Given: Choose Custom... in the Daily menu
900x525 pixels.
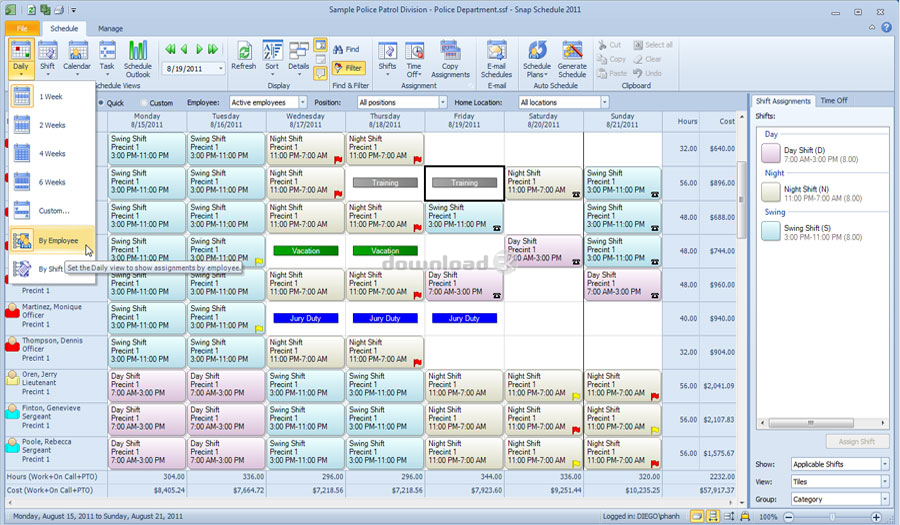Looking at the screenshot, I should click(52, 211).
